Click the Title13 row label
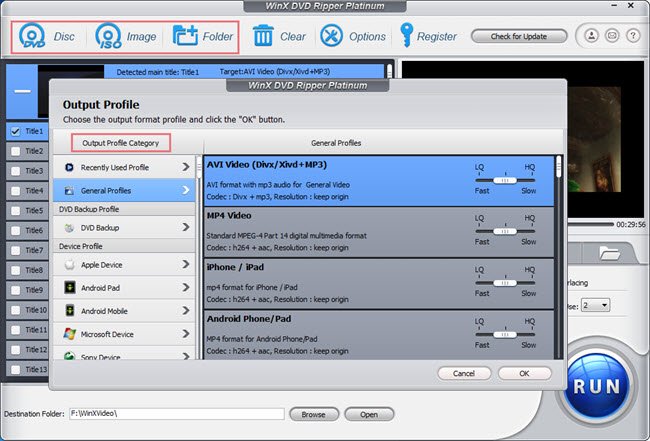Image resolution: width=650 pixels, height=441 pixels. 36,369
